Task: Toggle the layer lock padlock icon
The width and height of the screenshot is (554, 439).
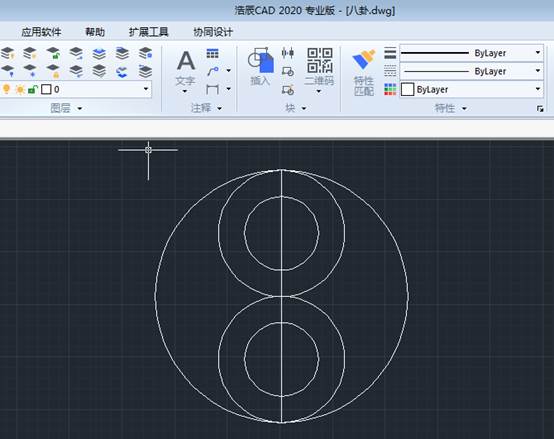Action: tap(33, 89)
